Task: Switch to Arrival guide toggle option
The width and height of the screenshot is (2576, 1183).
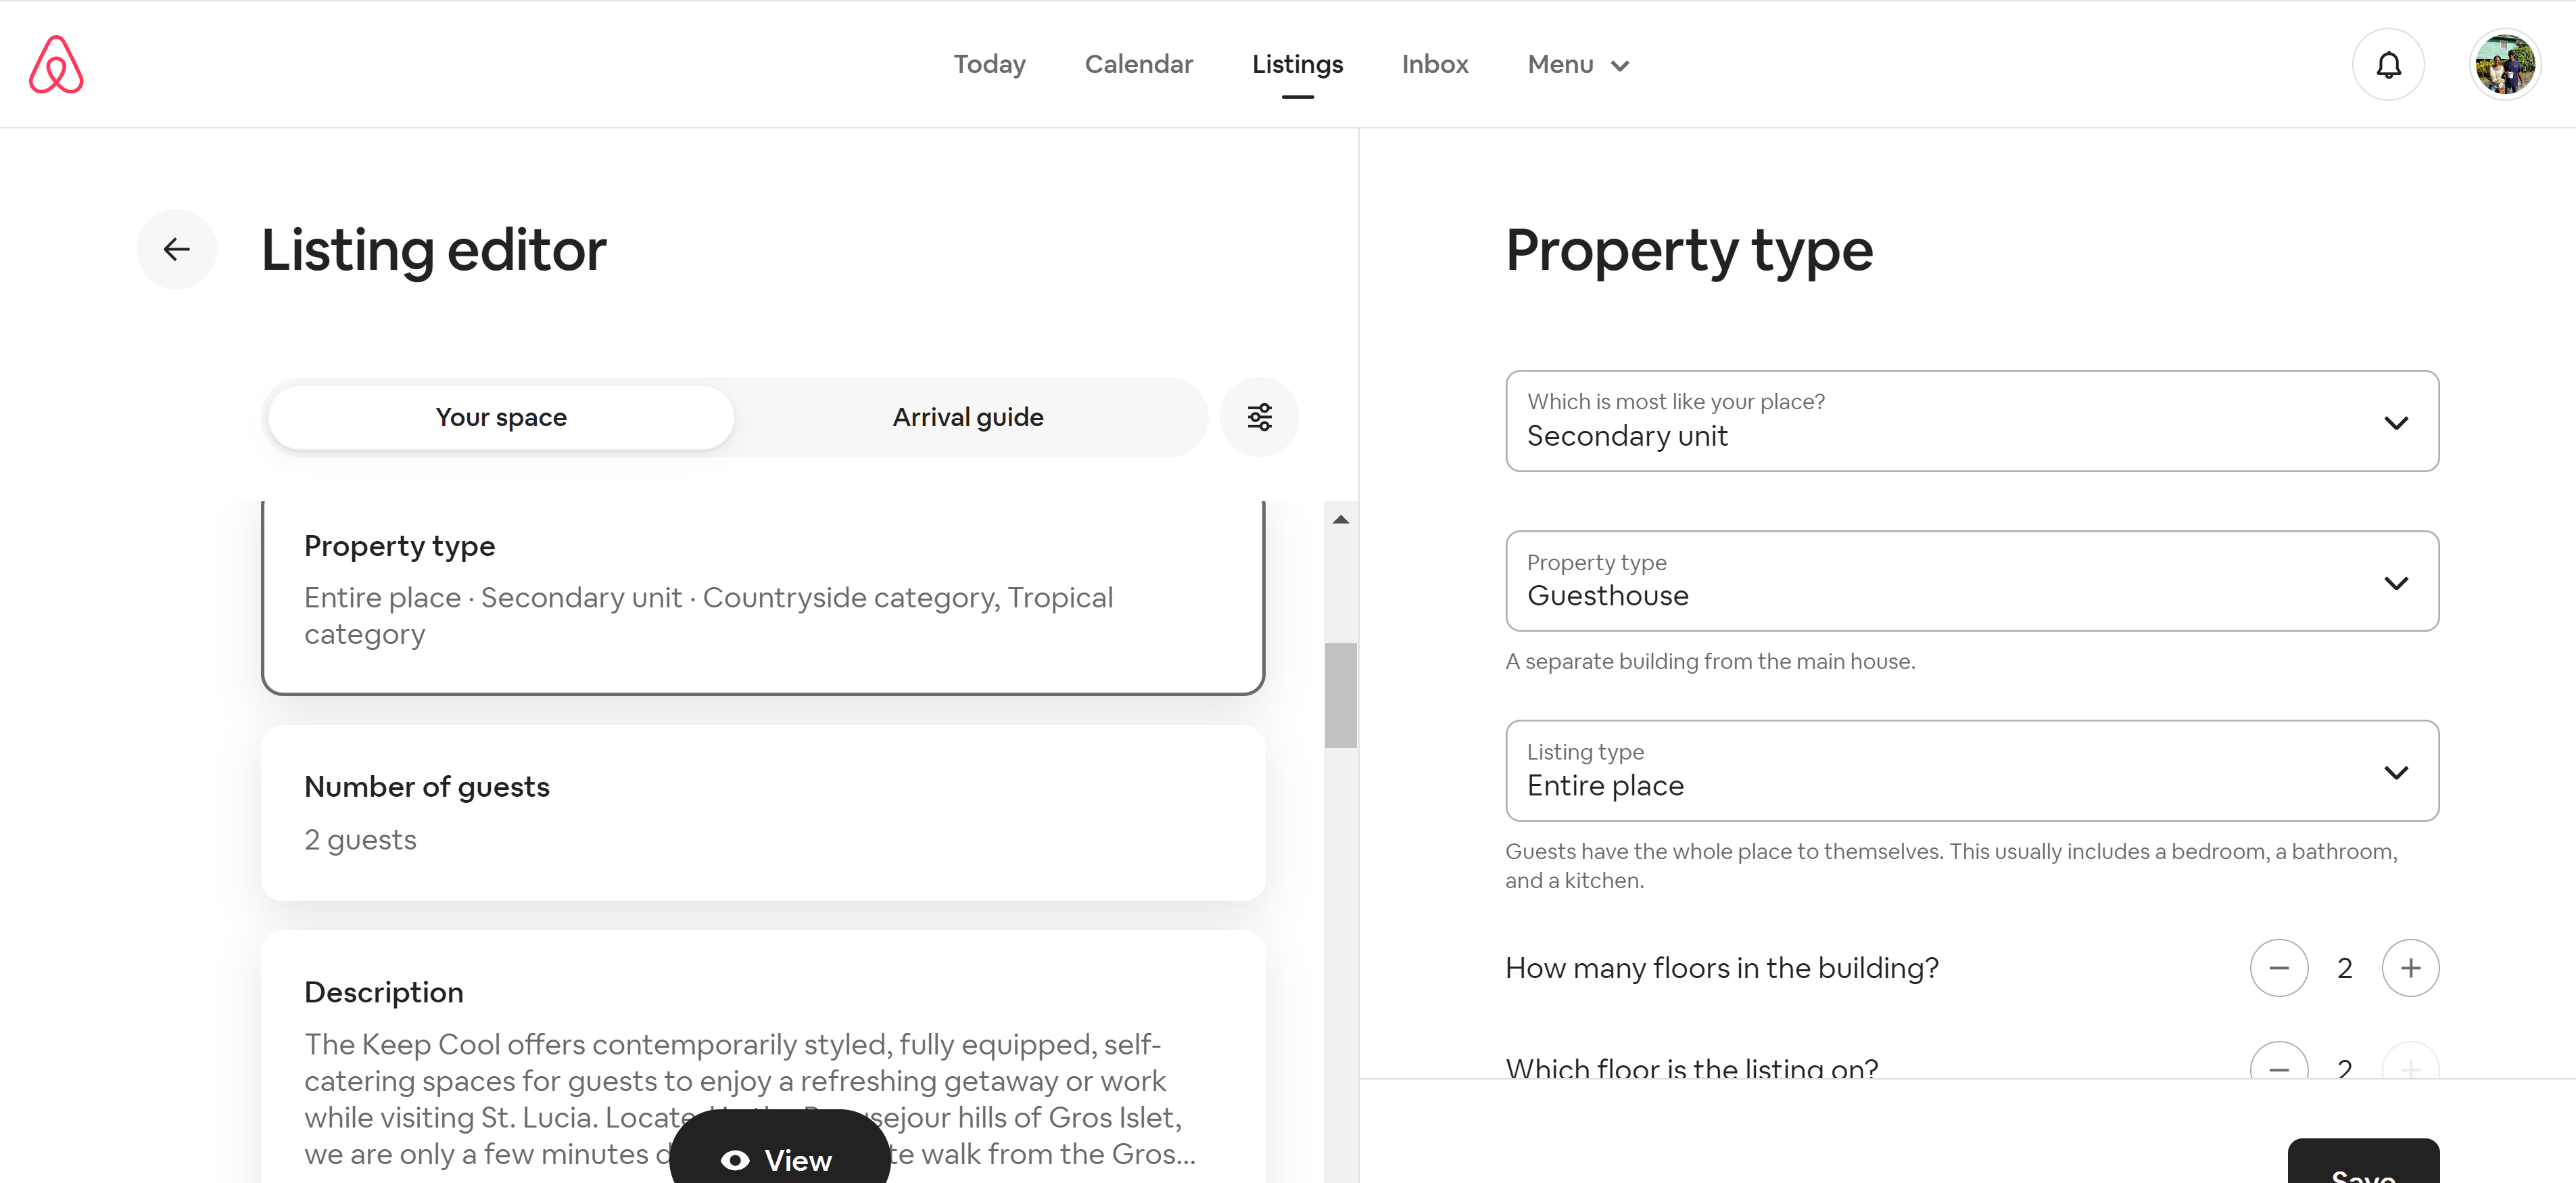Action: point(967,417)
